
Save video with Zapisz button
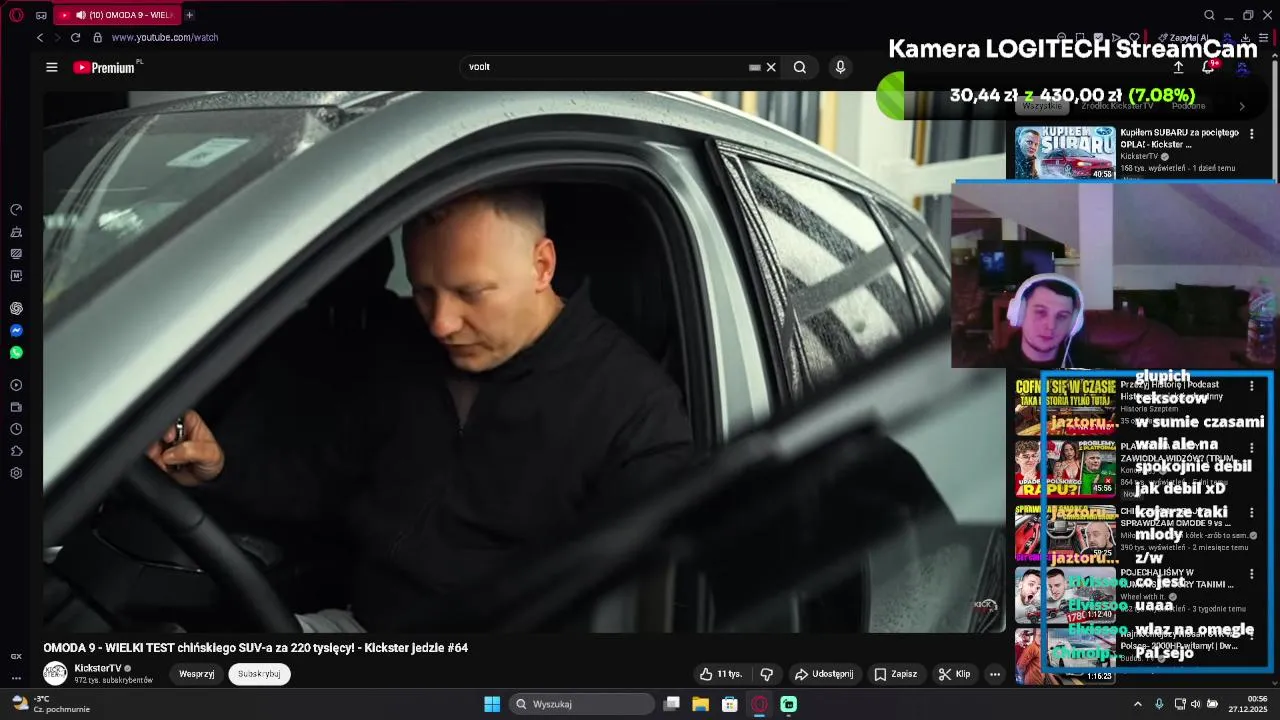coord(896,674)
